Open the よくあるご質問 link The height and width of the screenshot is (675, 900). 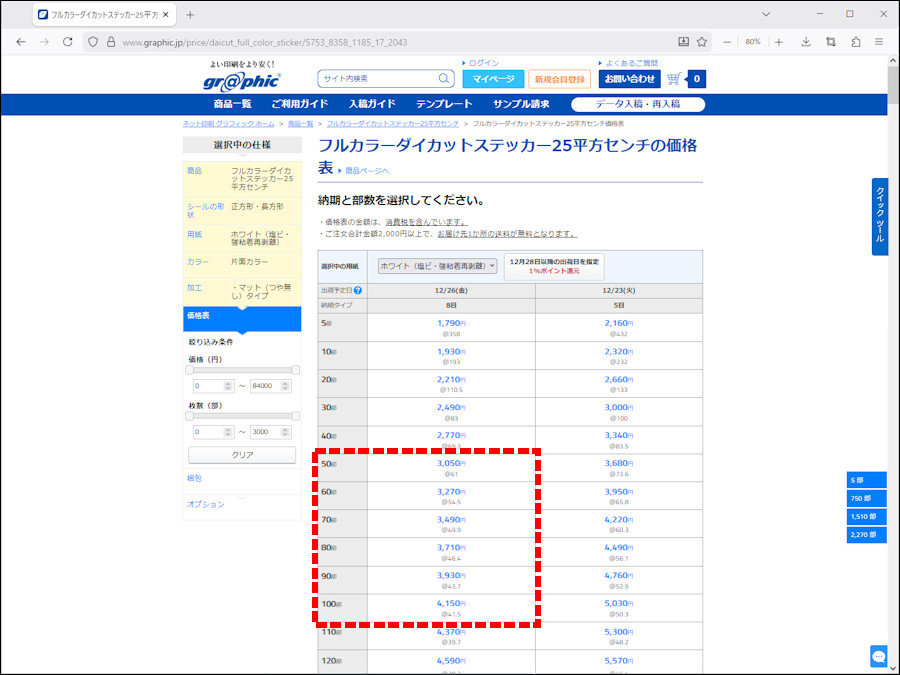pyautogui.click(x=631, y=63)
